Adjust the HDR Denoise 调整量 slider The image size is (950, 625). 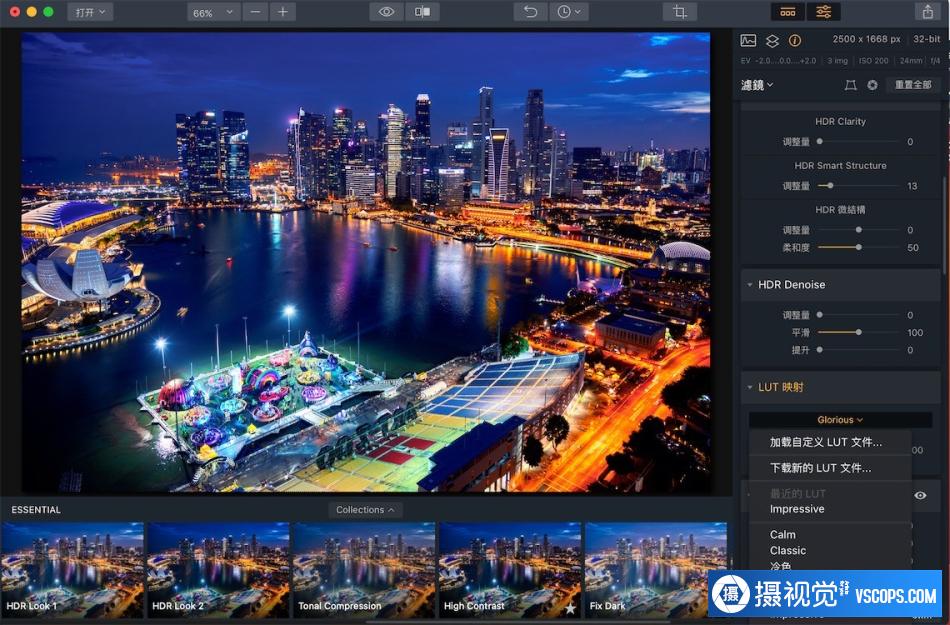[859, 314]
